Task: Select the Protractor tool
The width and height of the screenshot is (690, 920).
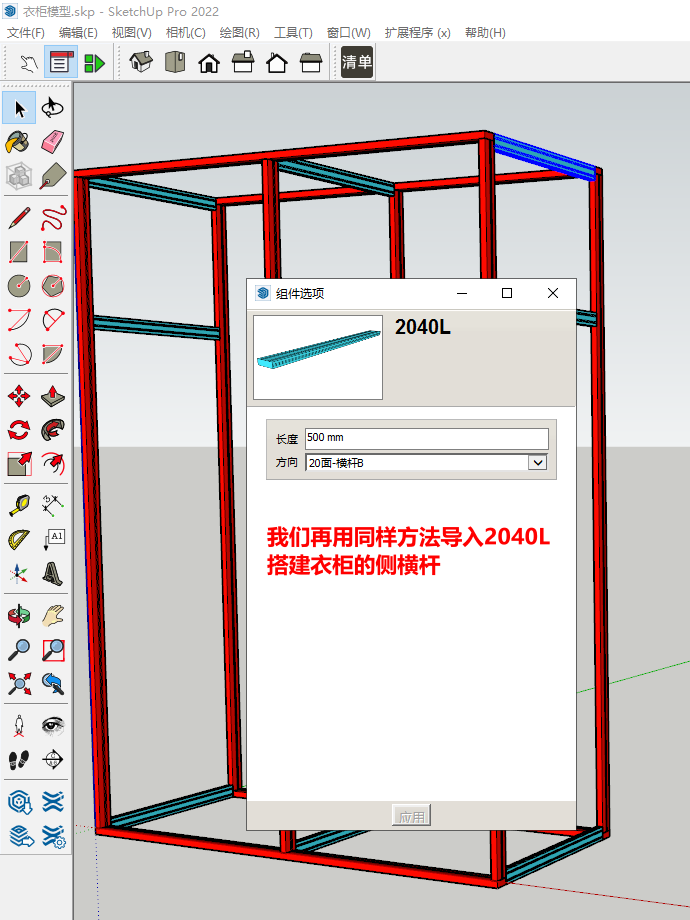Action: [x=18, y=540]
